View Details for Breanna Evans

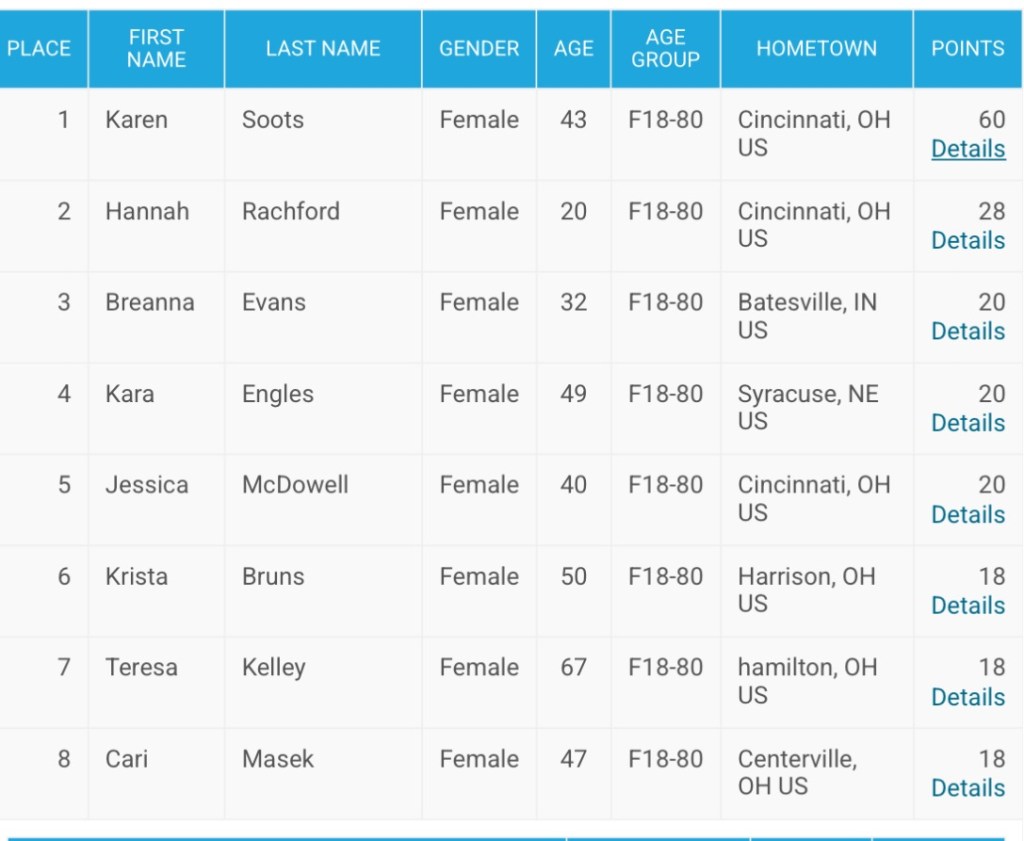pyautogui.click(x=967, y=331)
